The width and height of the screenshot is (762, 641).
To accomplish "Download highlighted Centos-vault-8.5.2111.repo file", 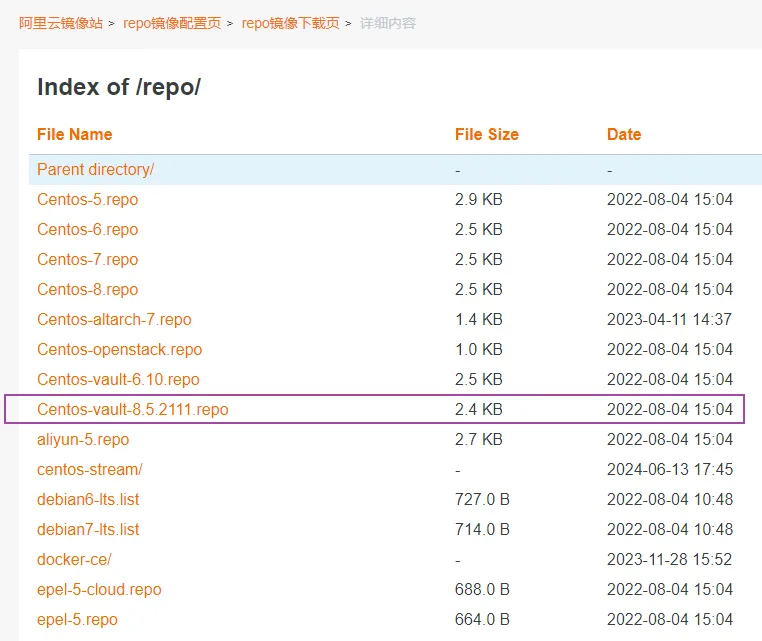I will click(132, 409).
